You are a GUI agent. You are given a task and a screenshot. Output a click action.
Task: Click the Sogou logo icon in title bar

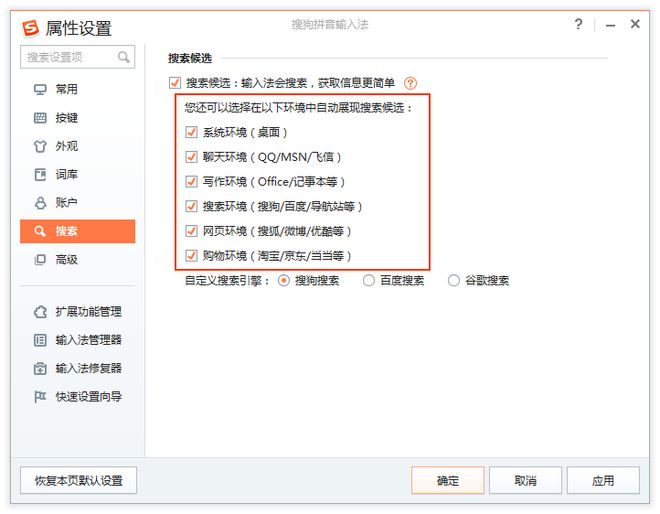pyautogui.click(x=31, y=27)
